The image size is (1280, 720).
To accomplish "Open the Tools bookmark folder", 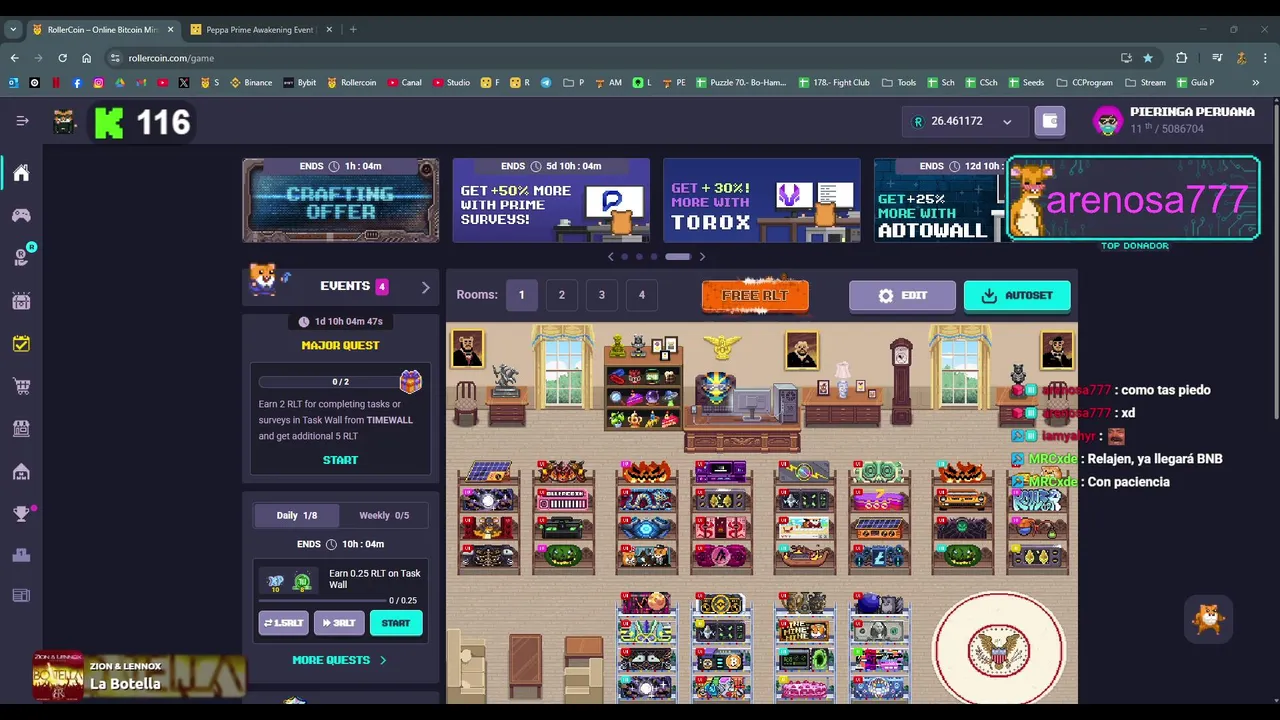I will coord(898,83).
